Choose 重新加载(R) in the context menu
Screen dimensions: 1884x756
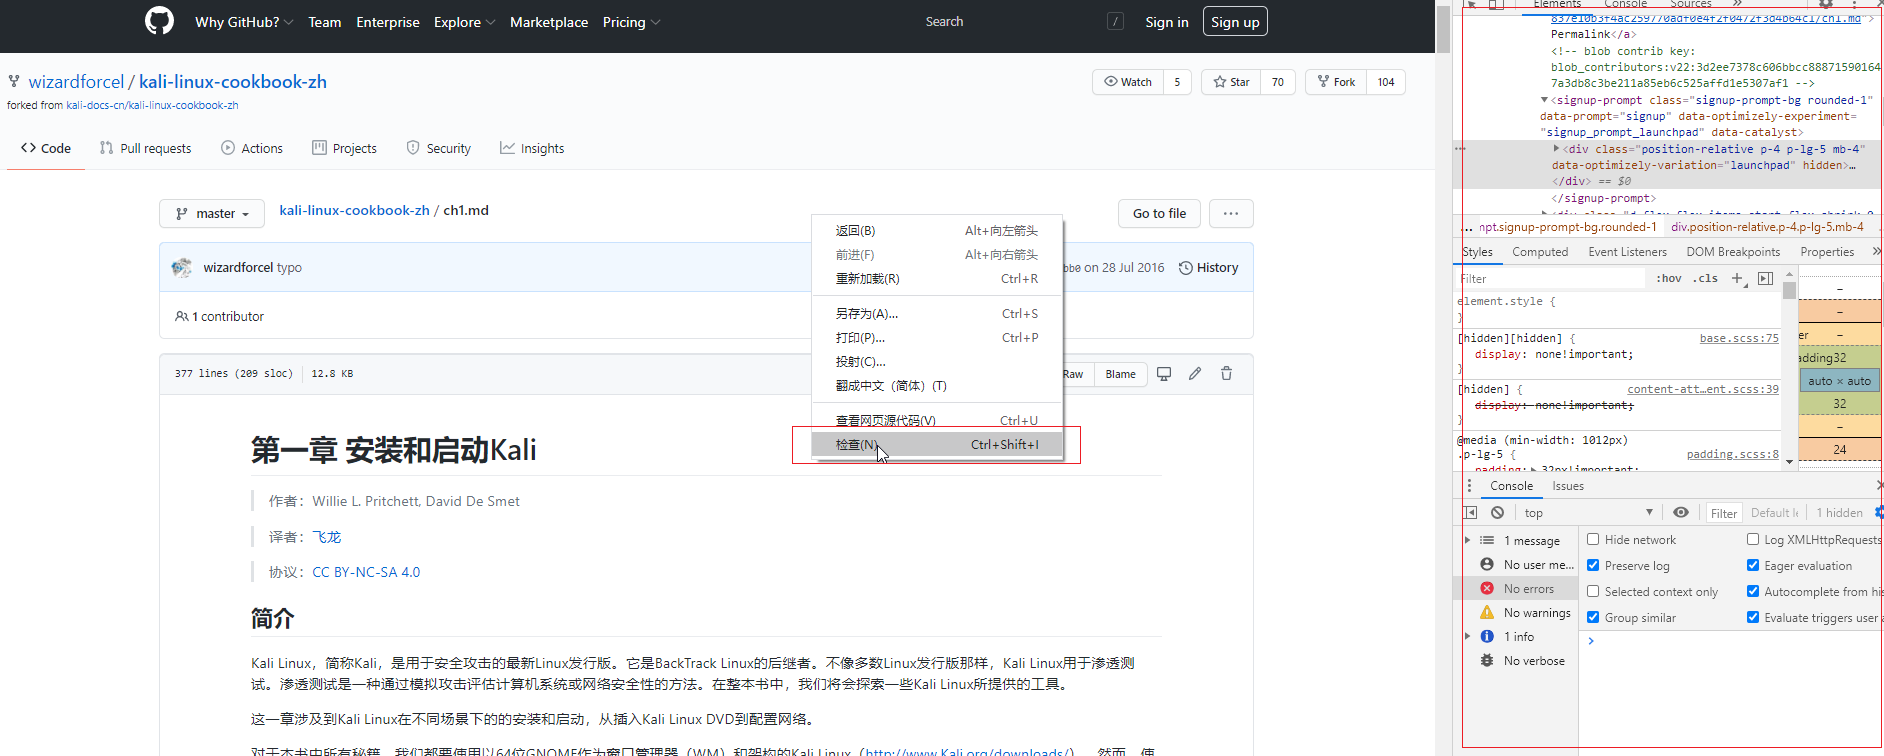(937, 279)
